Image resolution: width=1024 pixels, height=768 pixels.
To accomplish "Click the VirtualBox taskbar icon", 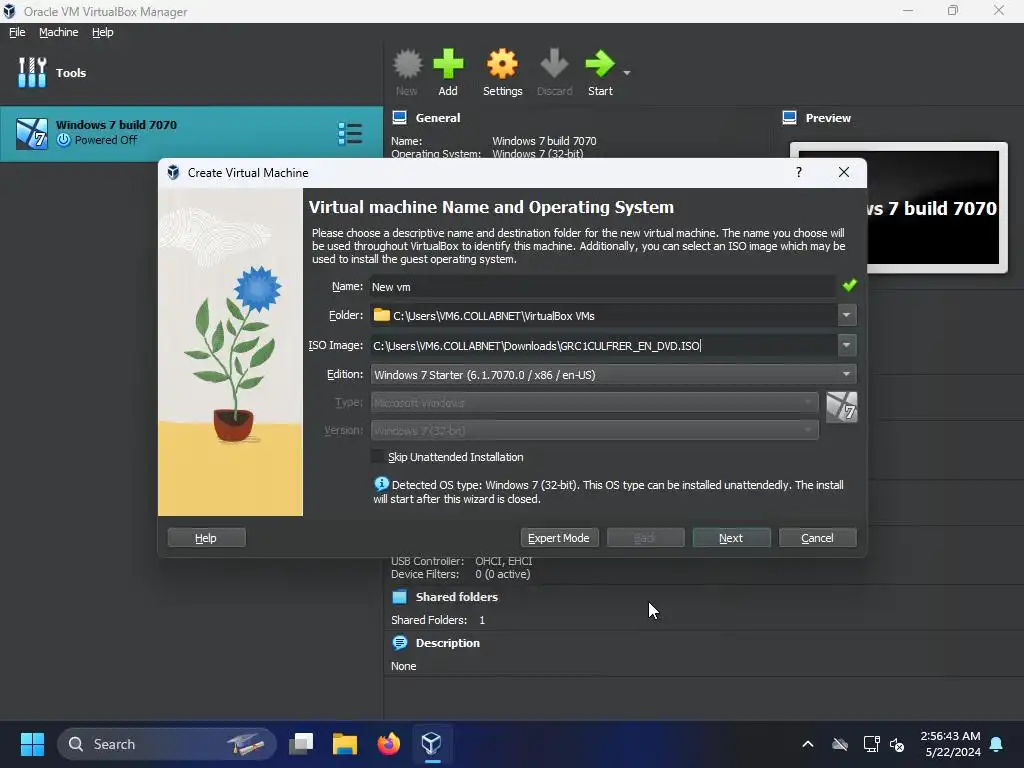I will pyautogui.click(x=432, y=744).
